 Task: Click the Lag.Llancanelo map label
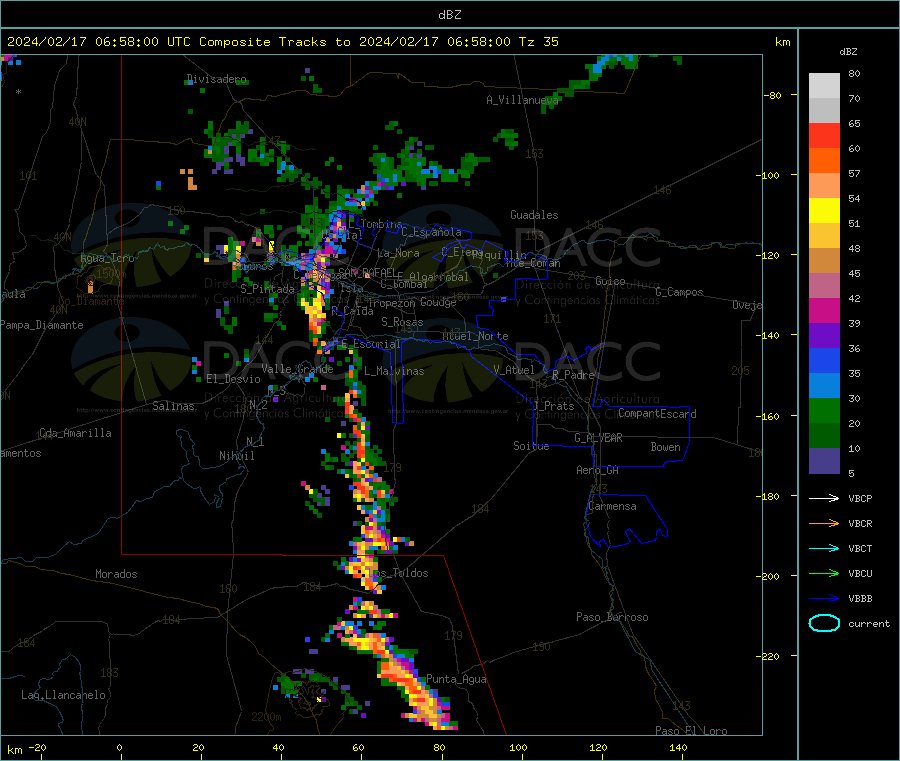[63, 695]
